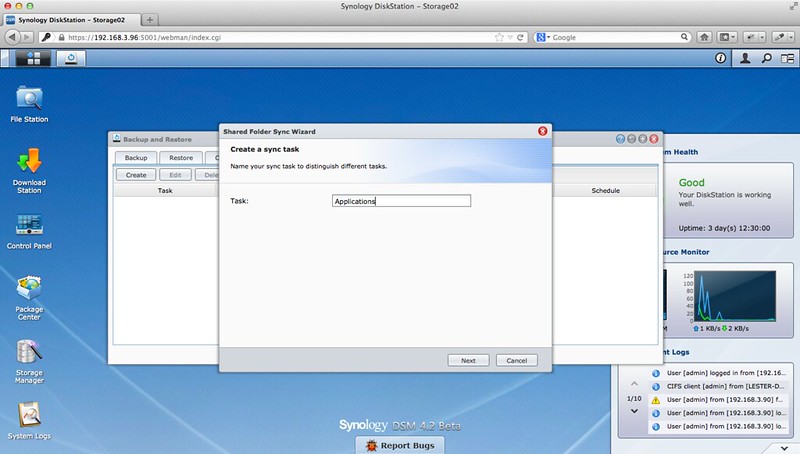Click the Edit button in Backup window
The height and width of the screenshot is (454, 800).
click(x=175, y=175)
